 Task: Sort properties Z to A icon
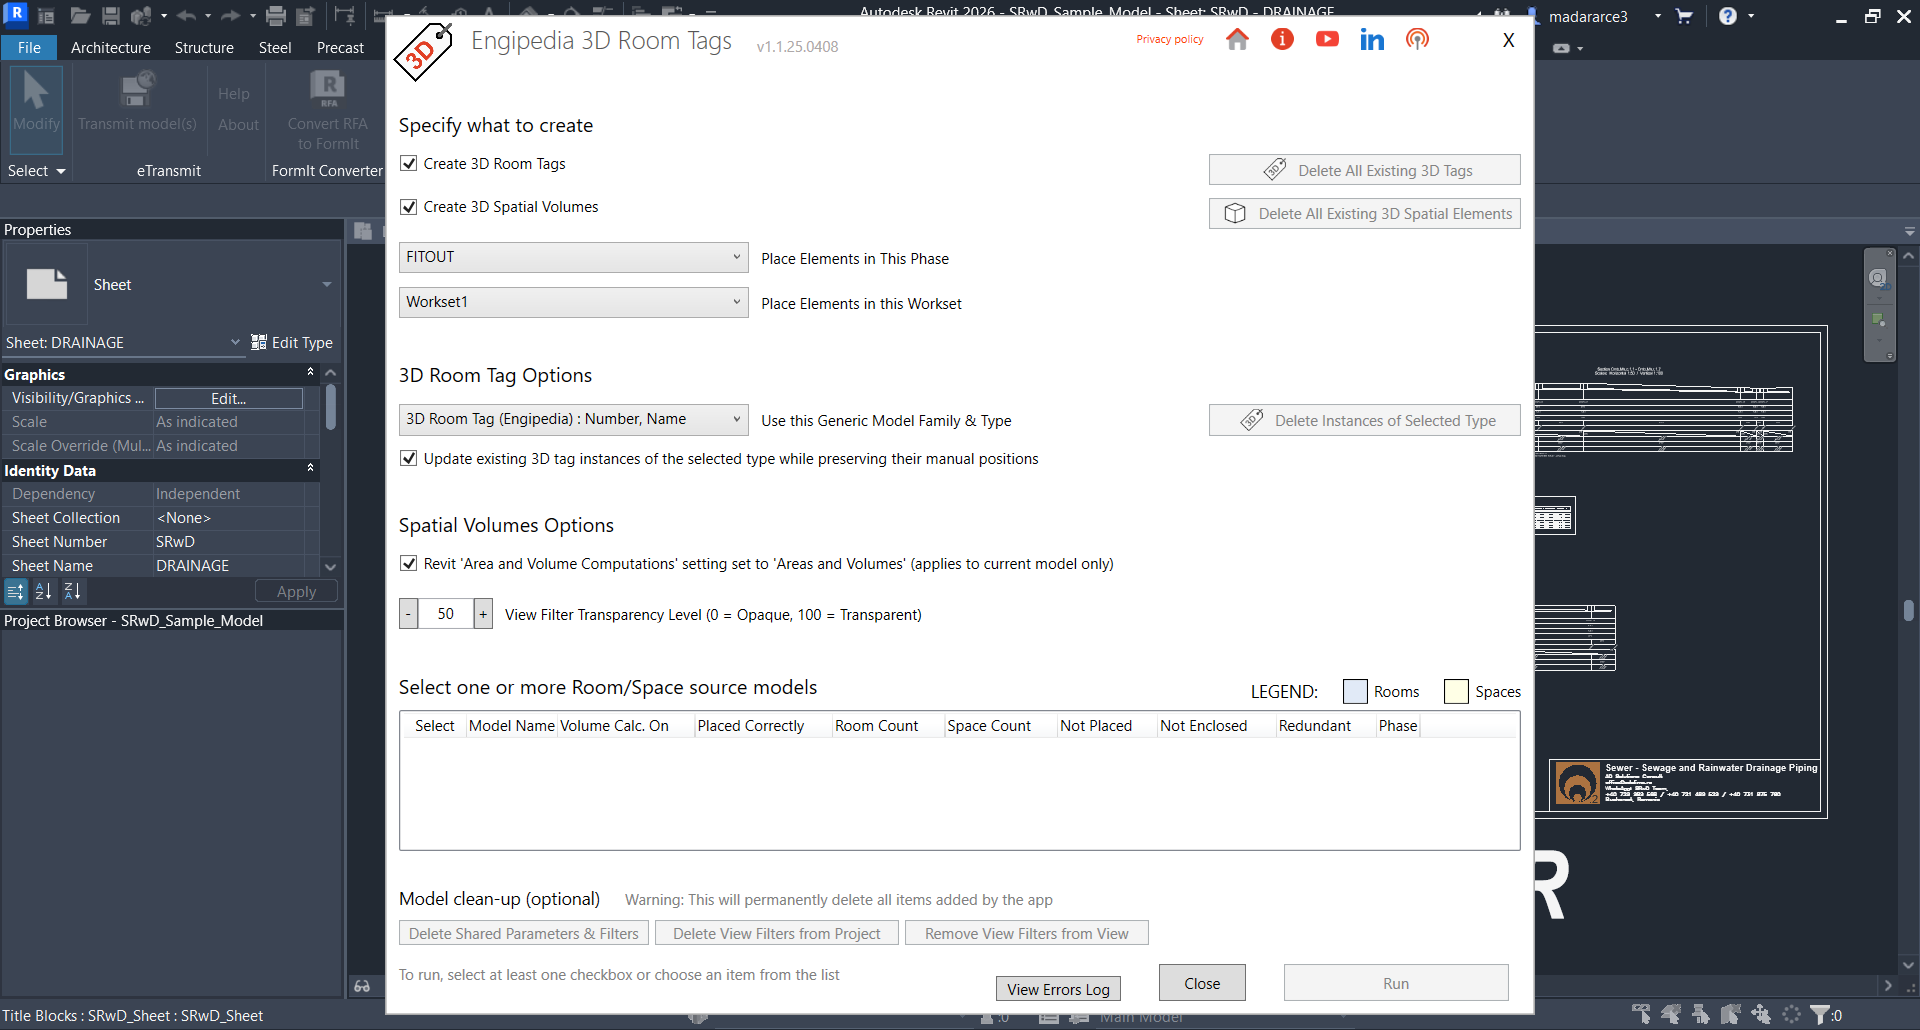tap(73, 592)
